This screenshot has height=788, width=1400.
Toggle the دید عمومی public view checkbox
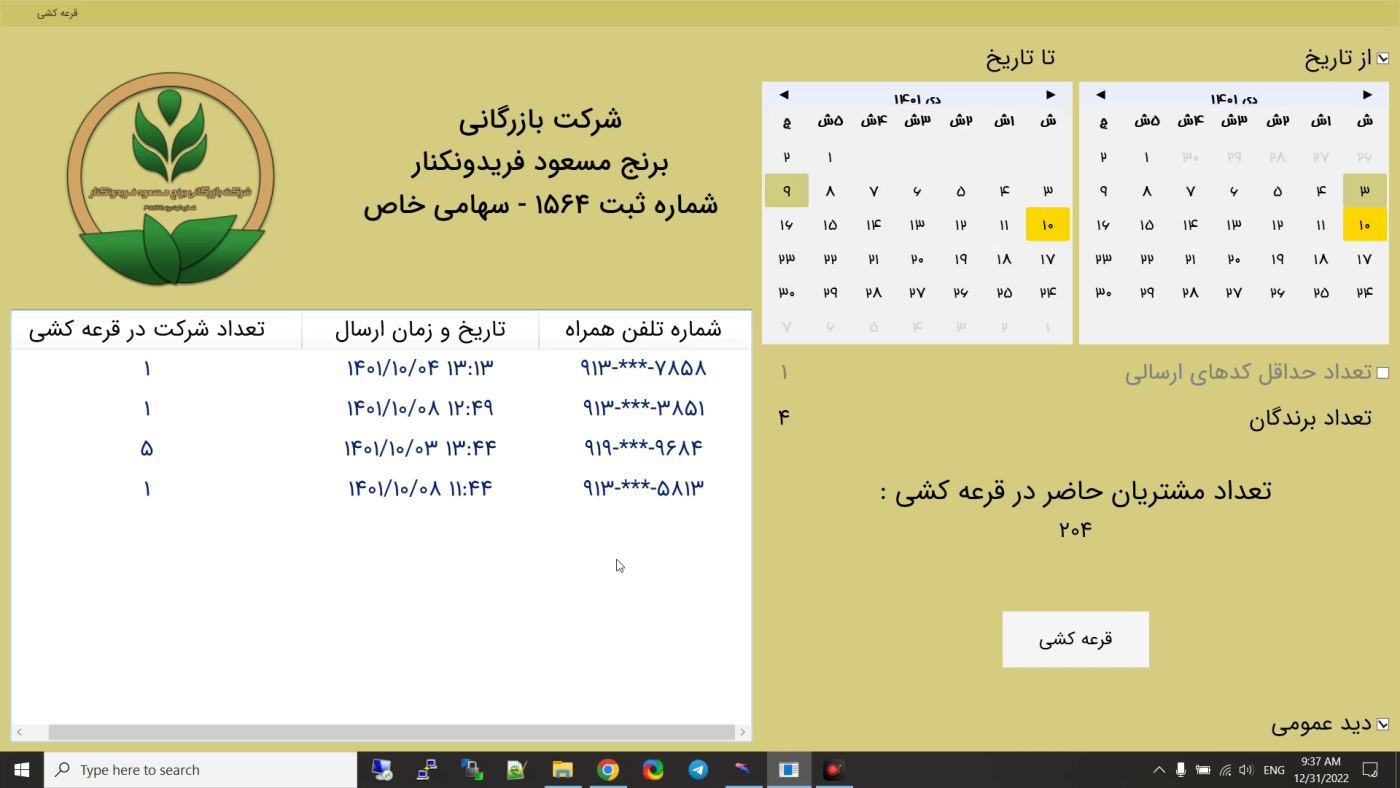click(x=1383, y=724)
